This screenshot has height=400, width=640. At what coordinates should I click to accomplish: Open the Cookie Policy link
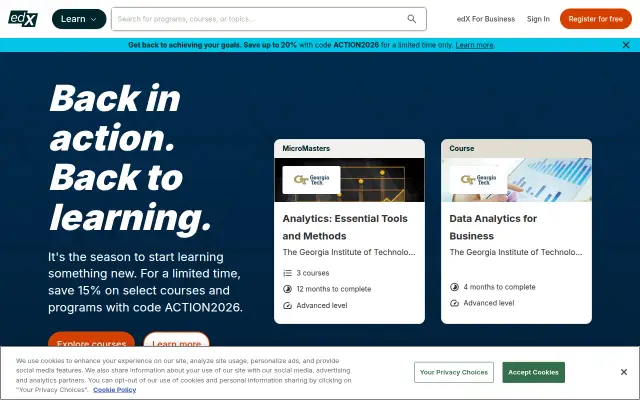point(115,390)
